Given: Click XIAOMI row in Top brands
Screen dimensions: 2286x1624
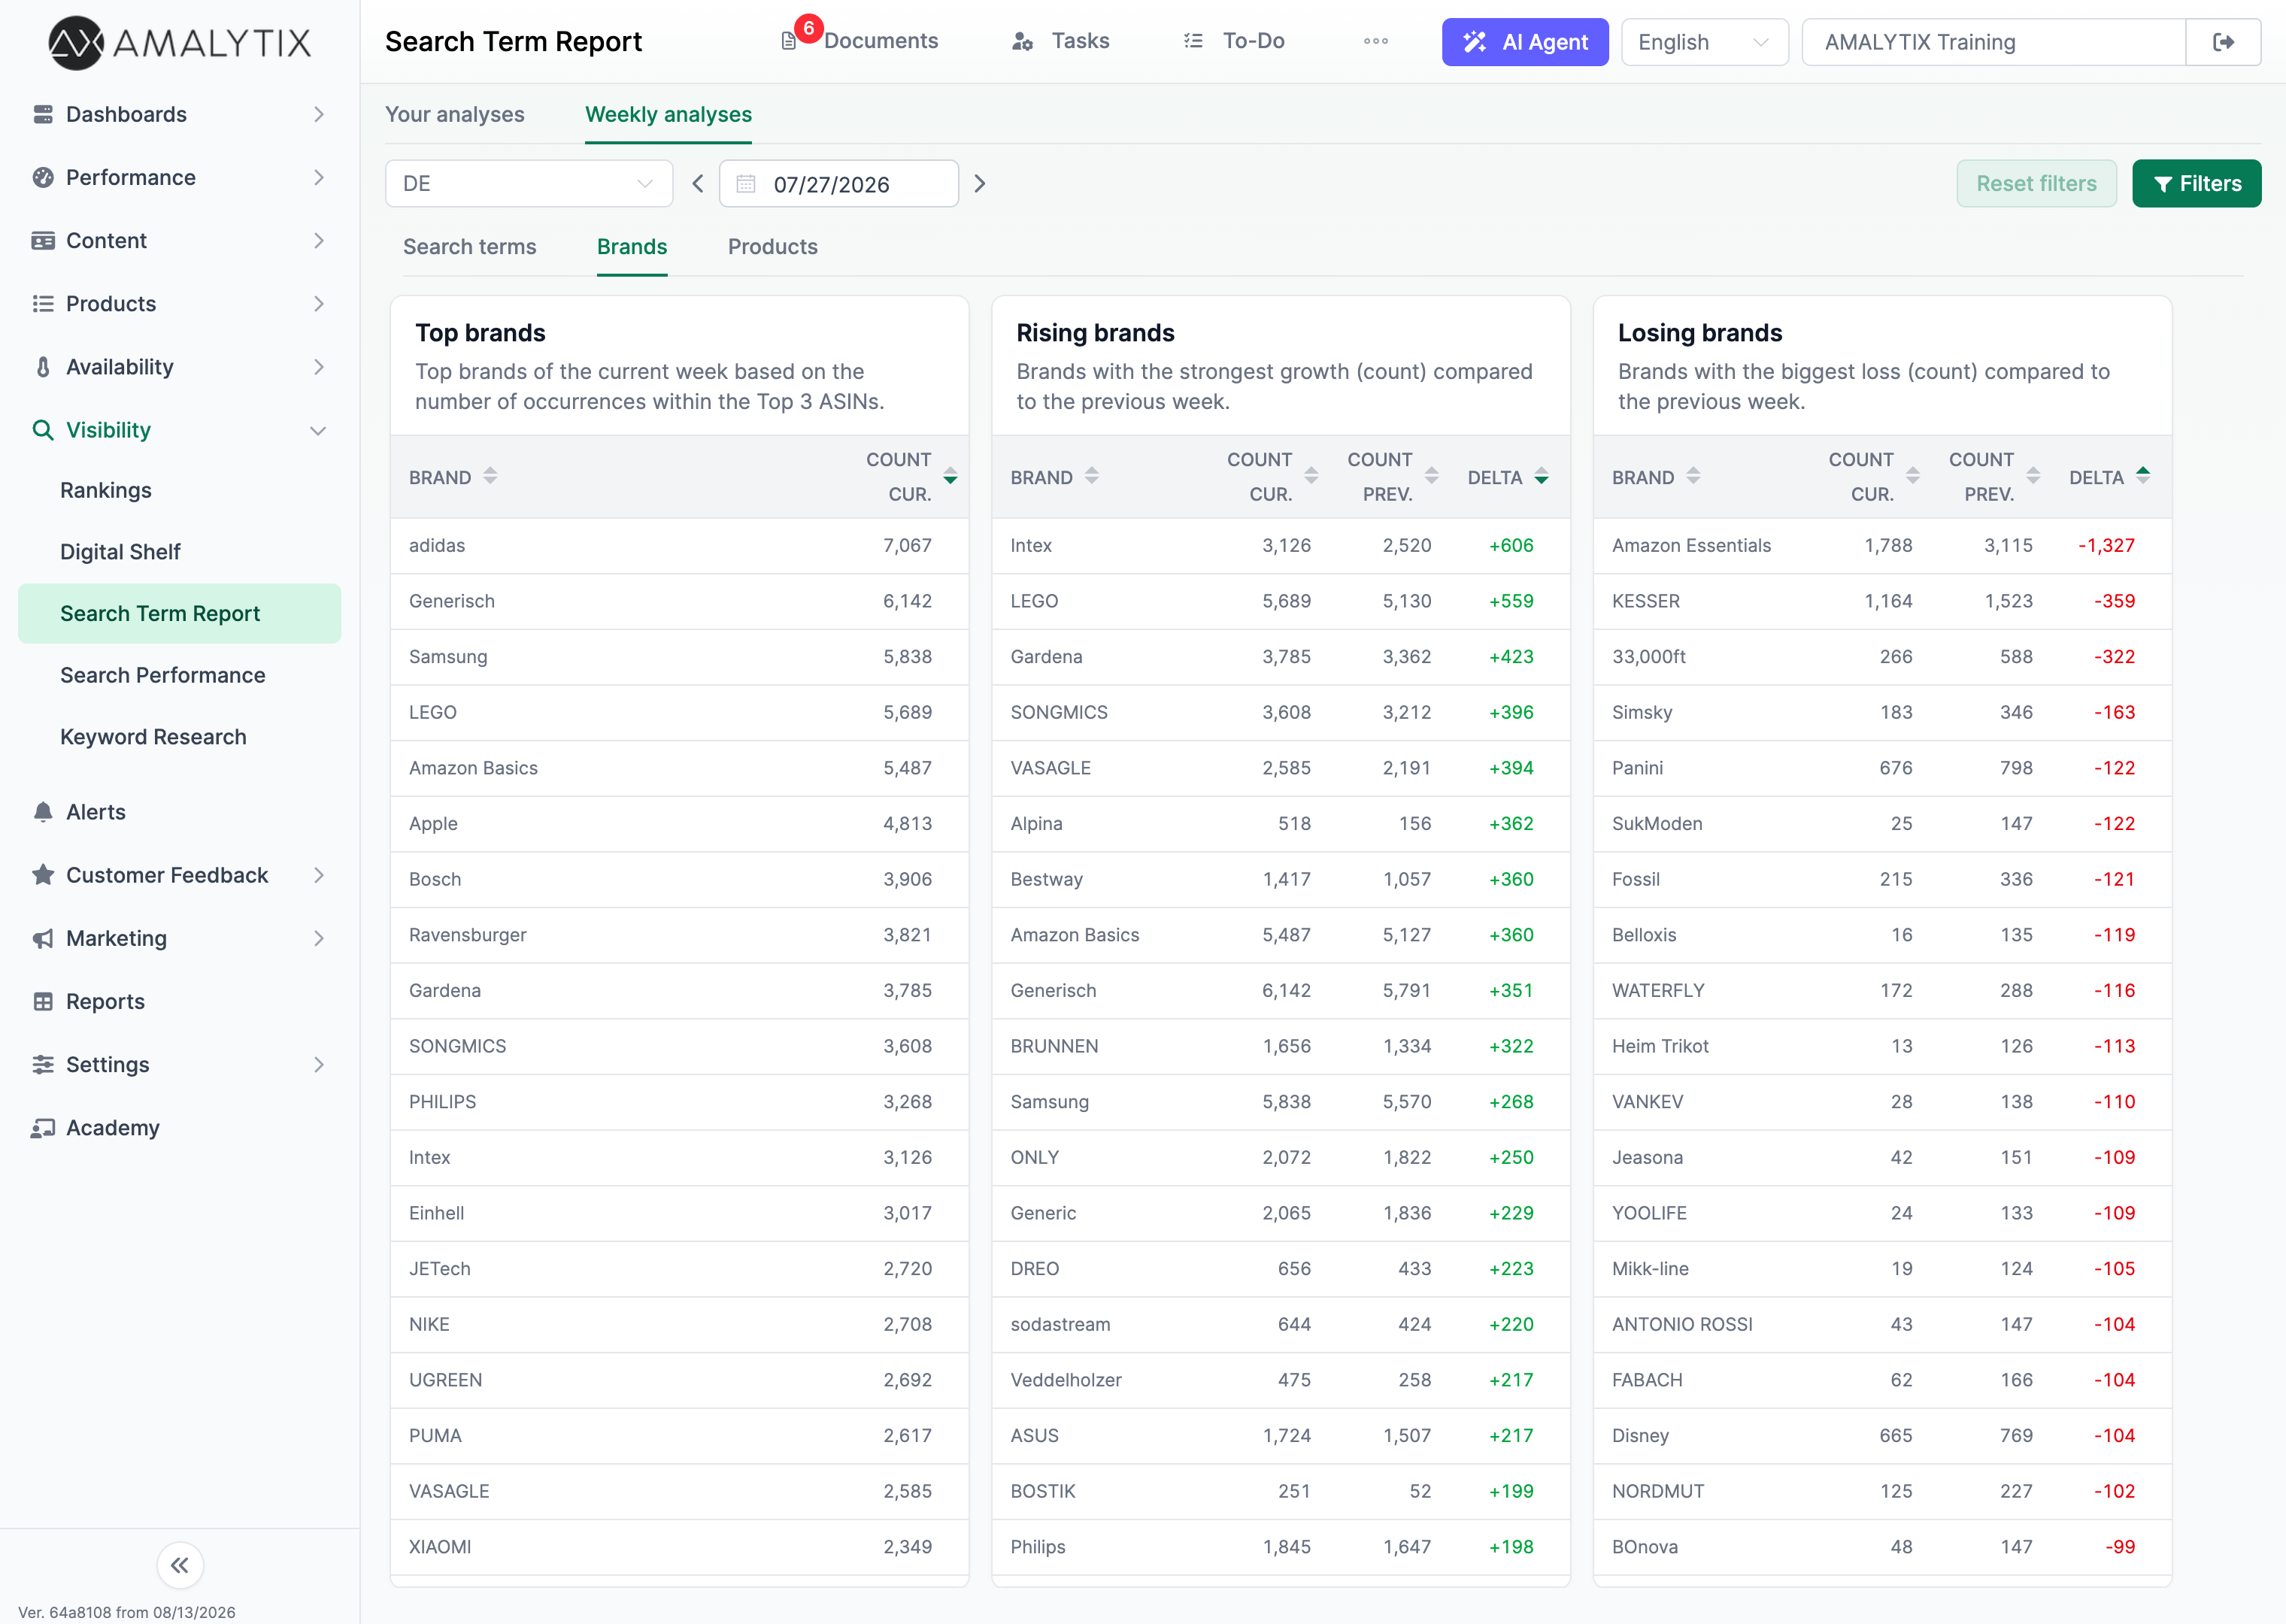Looking at the screenshot, I should click(679, 1546).
